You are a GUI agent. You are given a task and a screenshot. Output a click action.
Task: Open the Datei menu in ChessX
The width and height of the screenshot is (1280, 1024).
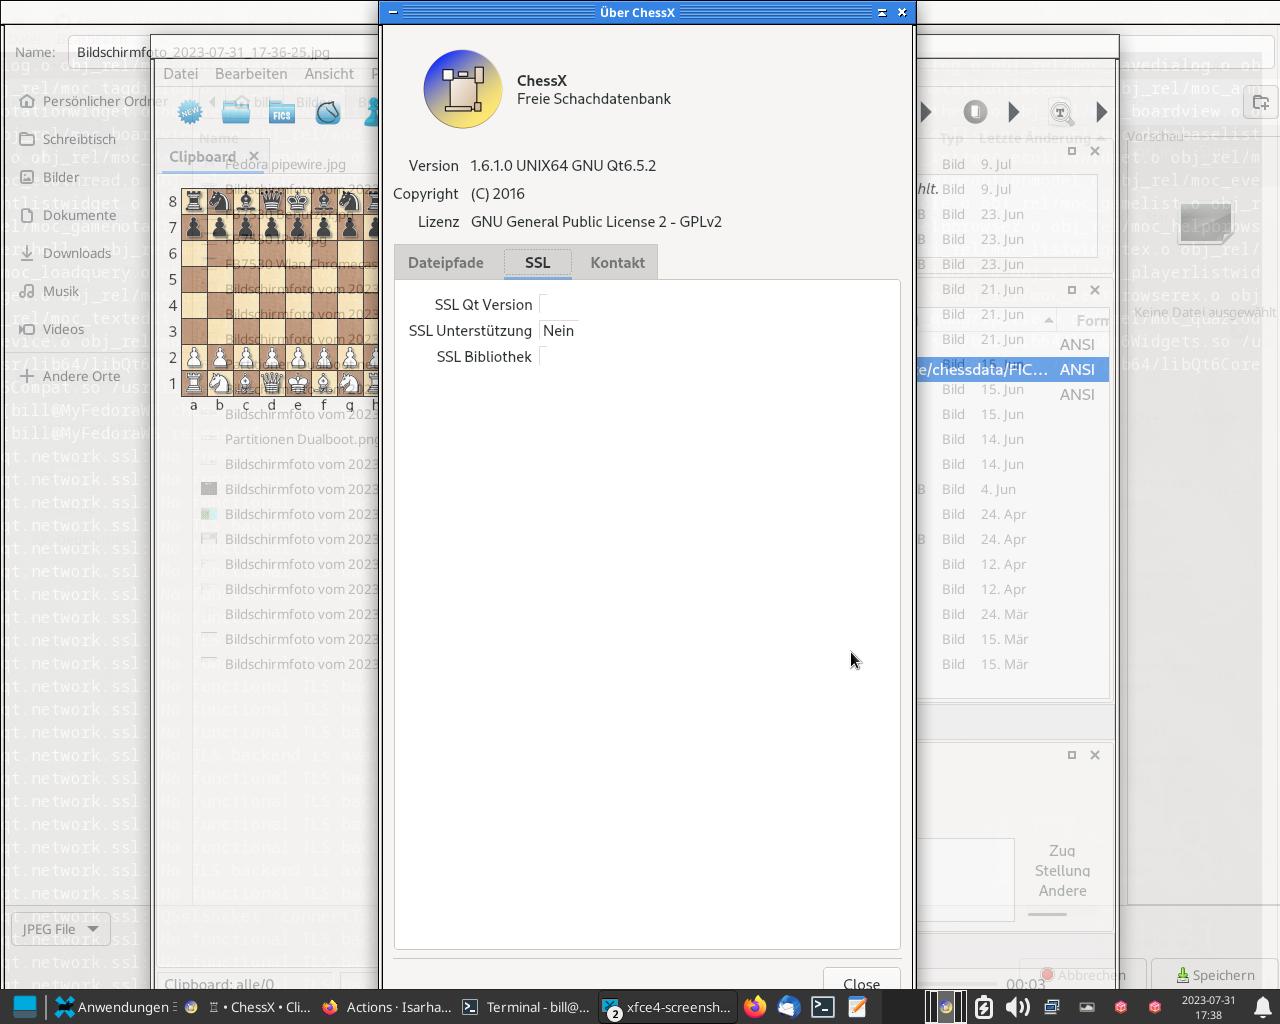(x=181, y=74)
